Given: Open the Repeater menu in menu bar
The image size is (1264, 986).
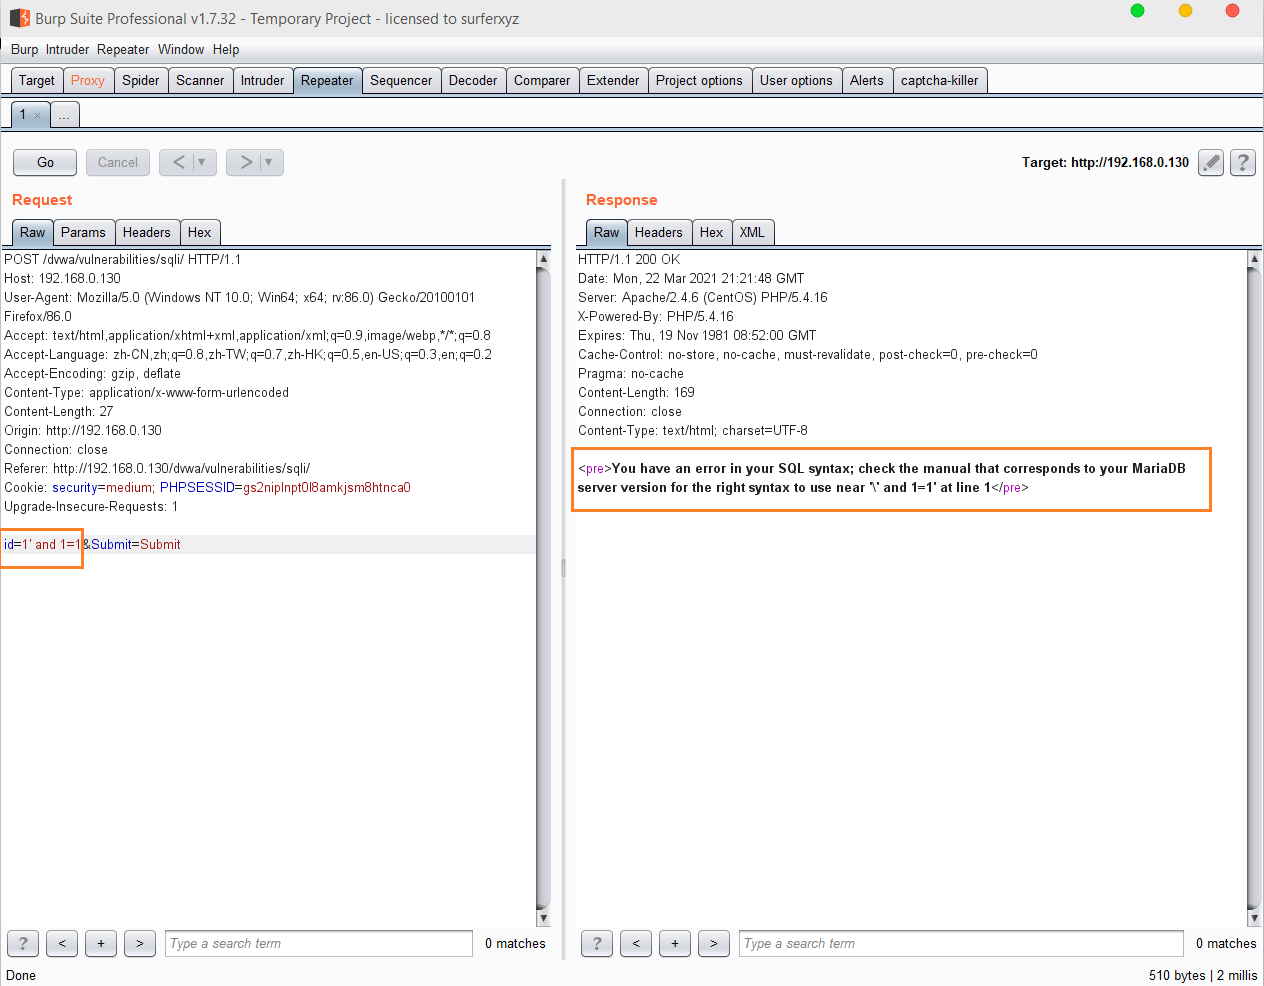Looking at the screenshot, I should pyautogui.click(x=123, y=49).
